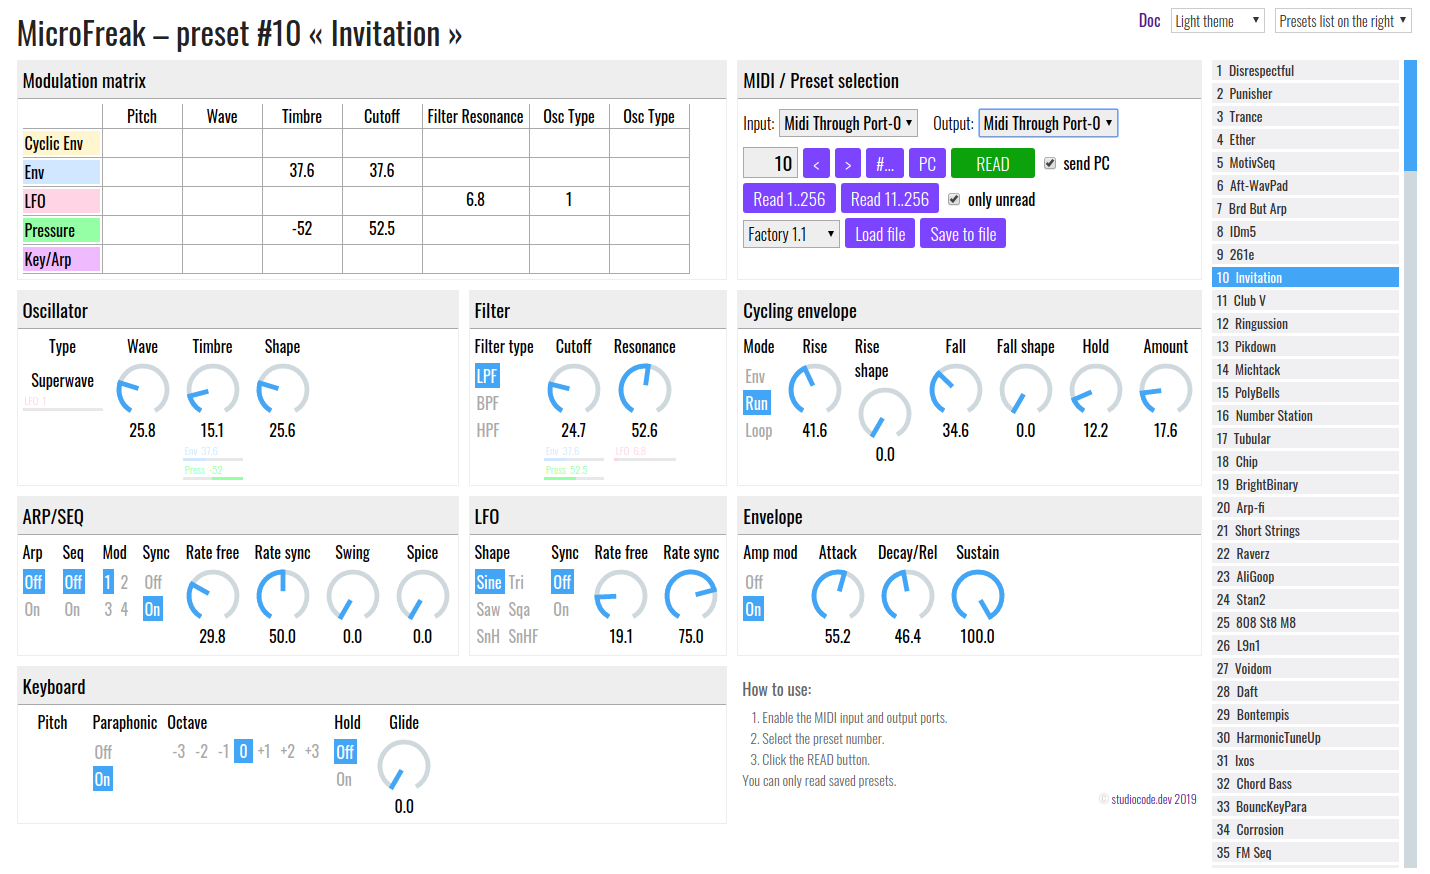Click the Spice knob
This screenshot has width=1430, height=874.
[423, 596]
